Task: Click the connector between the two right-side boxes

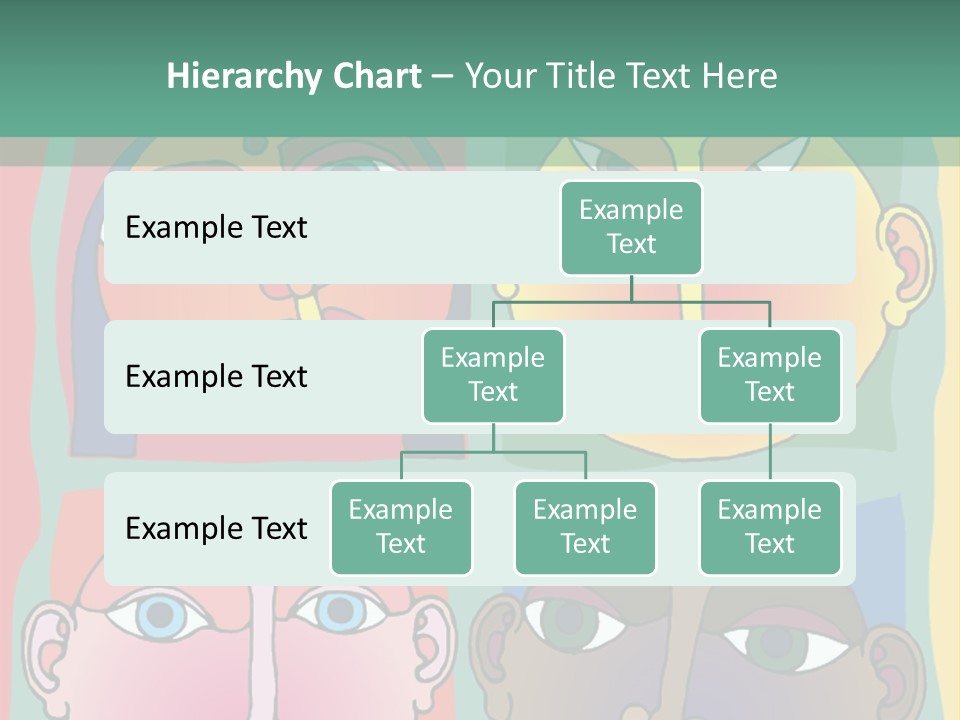Action: pos(770,452)
